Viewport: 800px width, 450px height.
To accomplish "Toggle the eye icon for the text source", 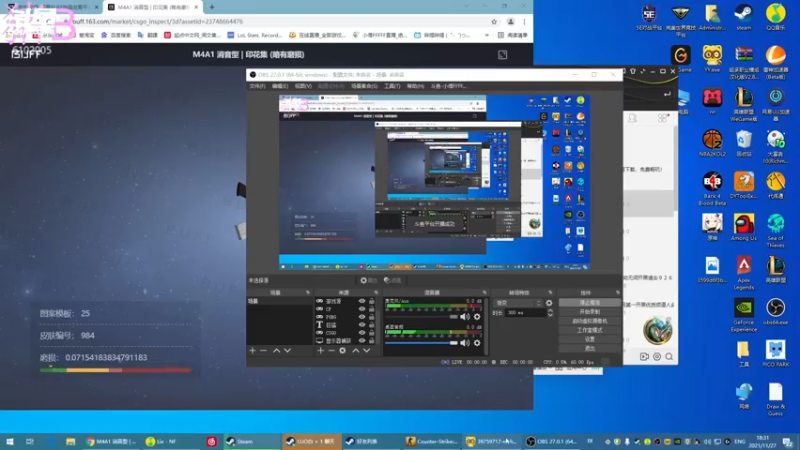I will click(x=362, y=324).
